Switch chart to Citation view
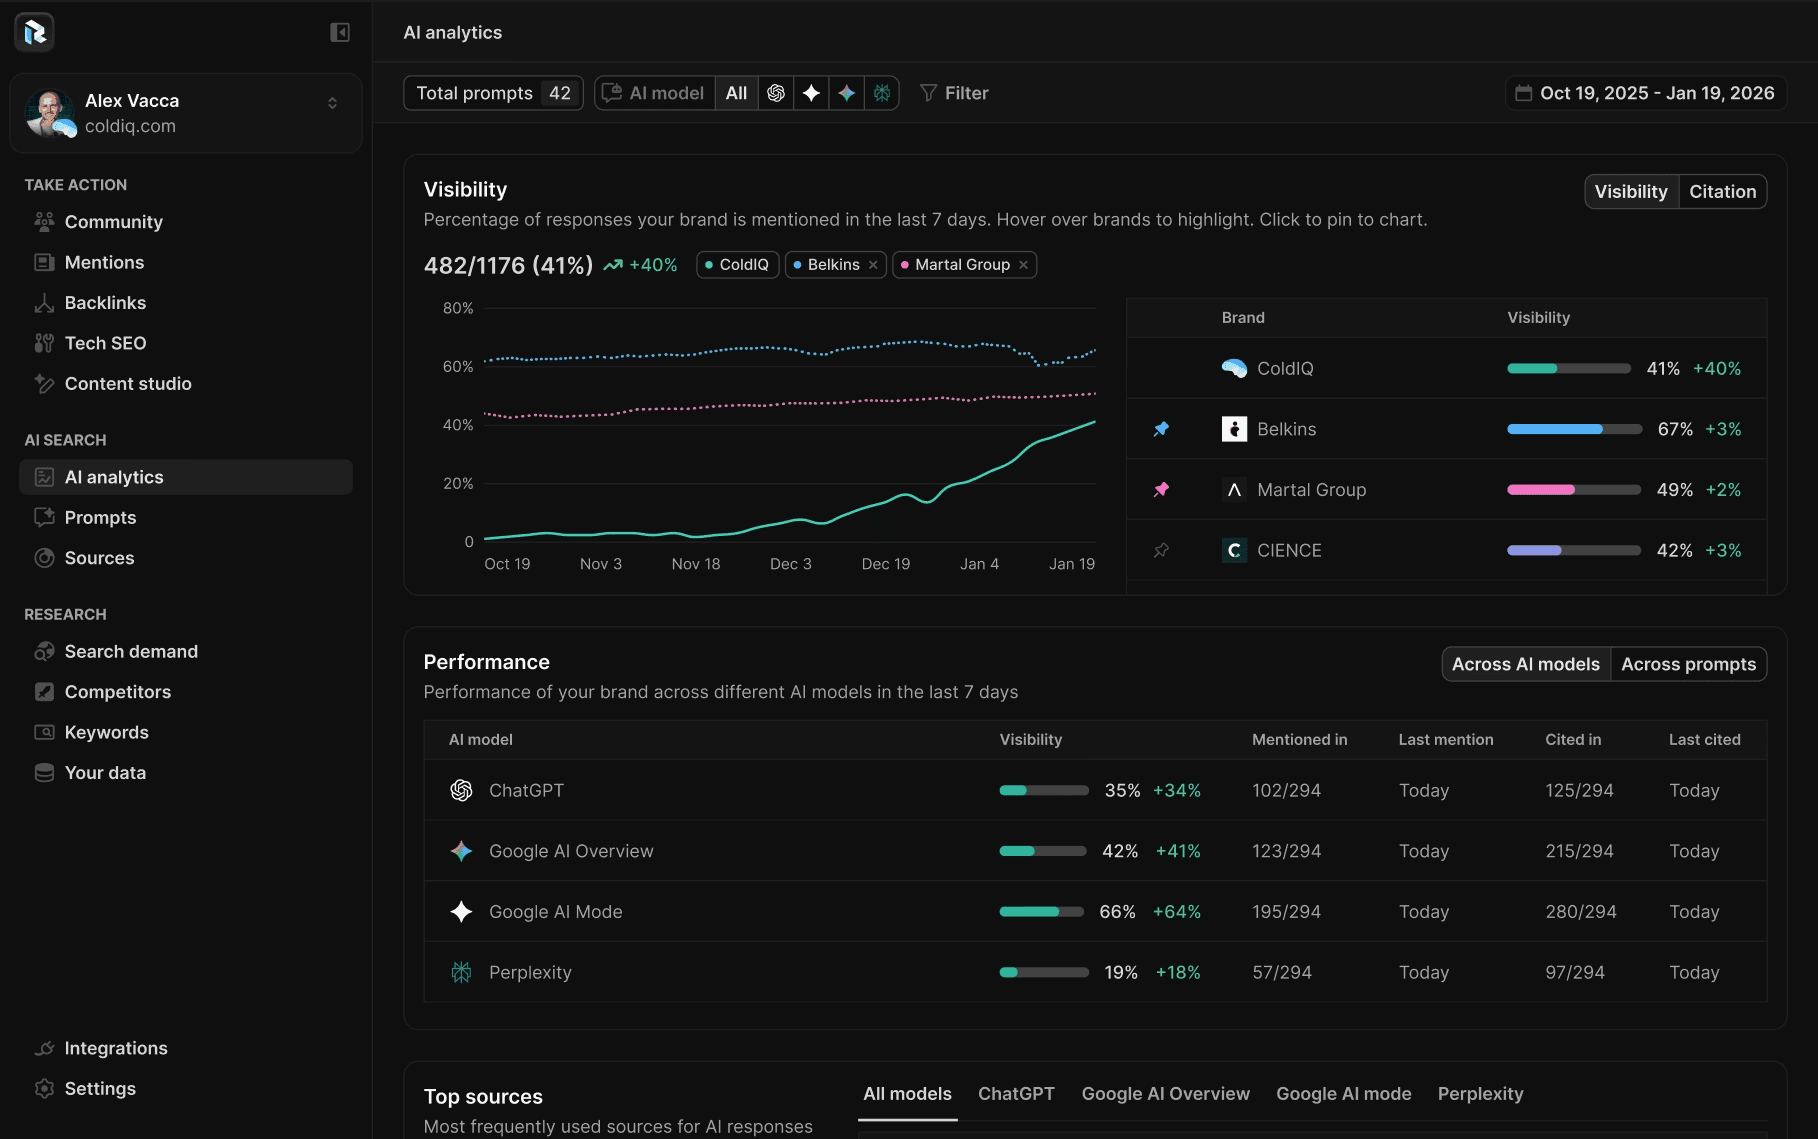This screenshot has width=1818, height=1139. (1723, 192)
